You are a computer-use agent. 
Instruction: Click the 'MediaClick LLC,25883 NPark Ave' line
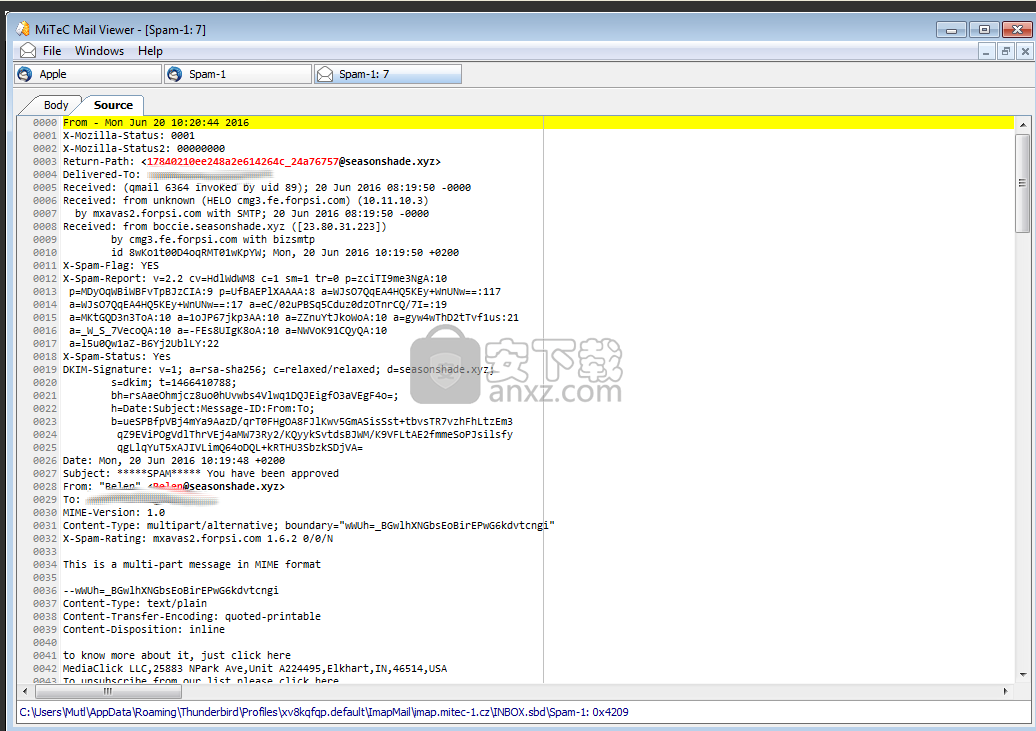click(255, 668)
